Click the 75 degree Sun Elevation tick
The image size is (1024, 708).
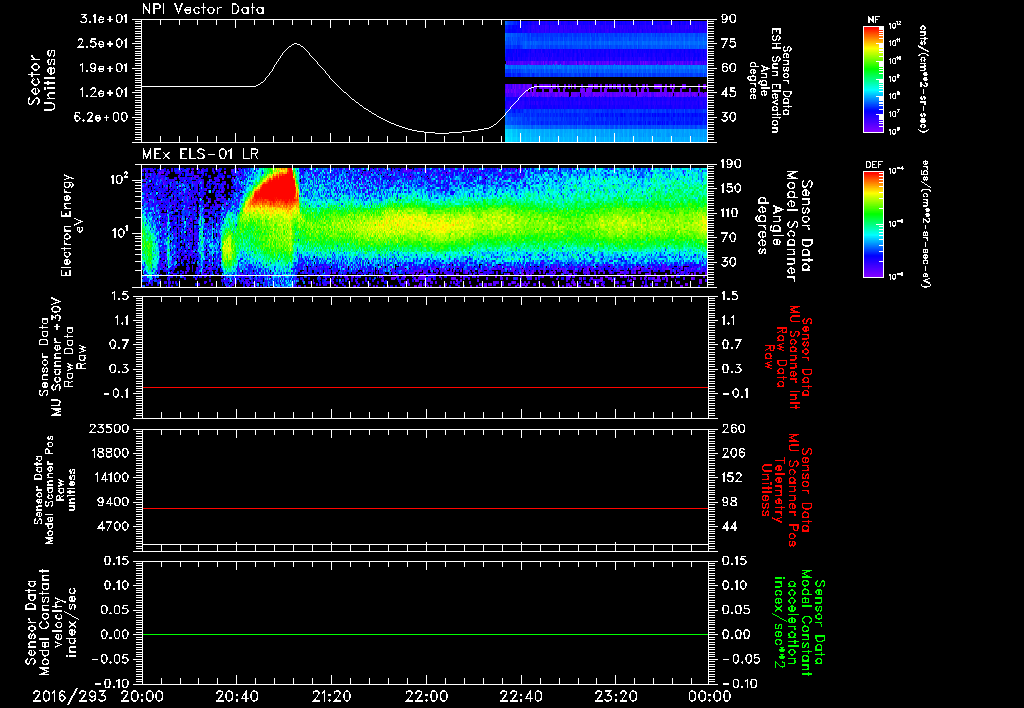pos(729,43)
